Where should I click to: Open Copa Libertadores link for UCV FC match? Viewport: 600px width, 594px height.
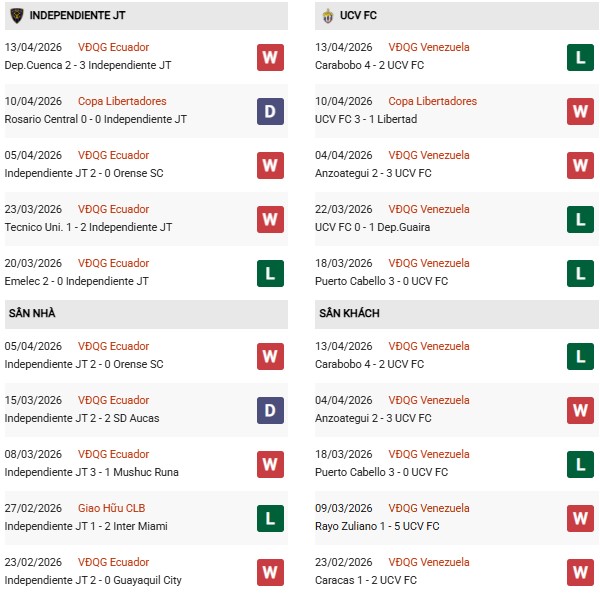click(432, 101)
